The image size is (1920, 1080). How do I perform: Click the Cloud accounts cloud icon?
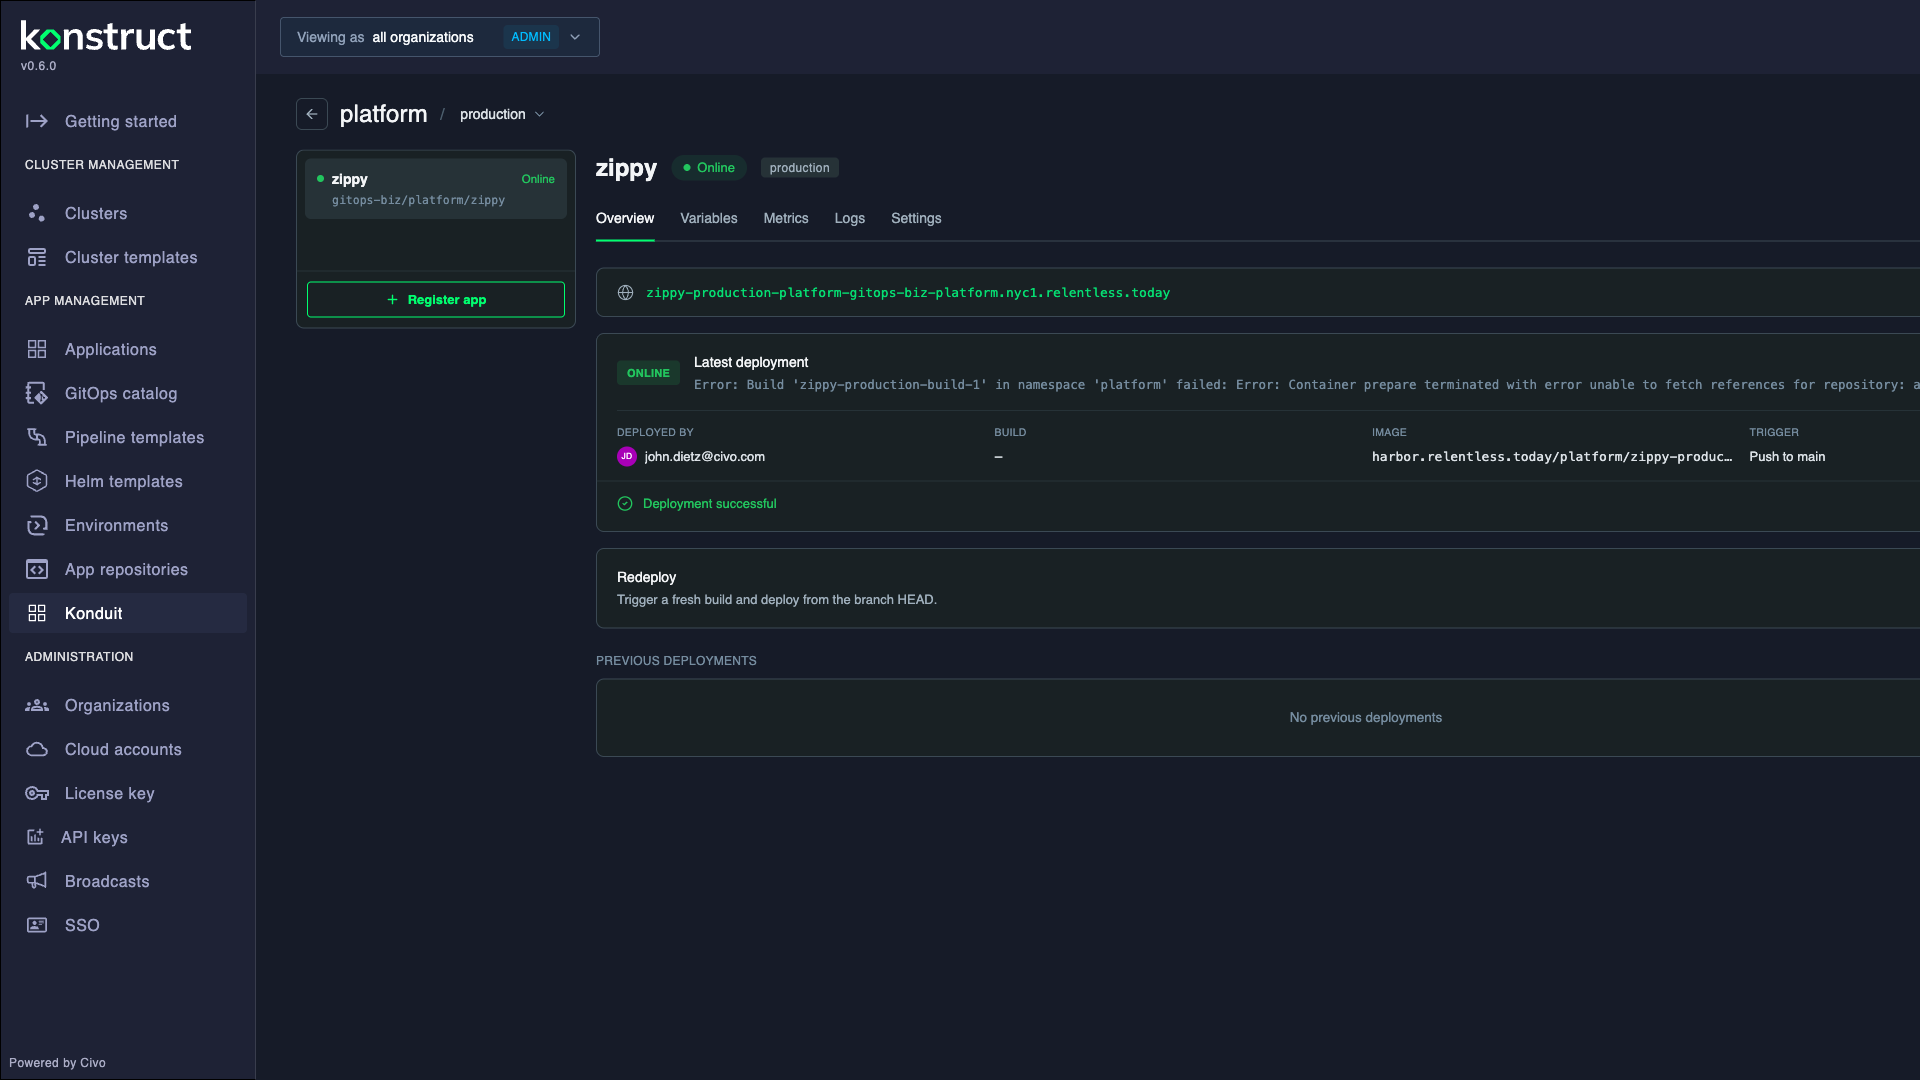pos(37,749)
